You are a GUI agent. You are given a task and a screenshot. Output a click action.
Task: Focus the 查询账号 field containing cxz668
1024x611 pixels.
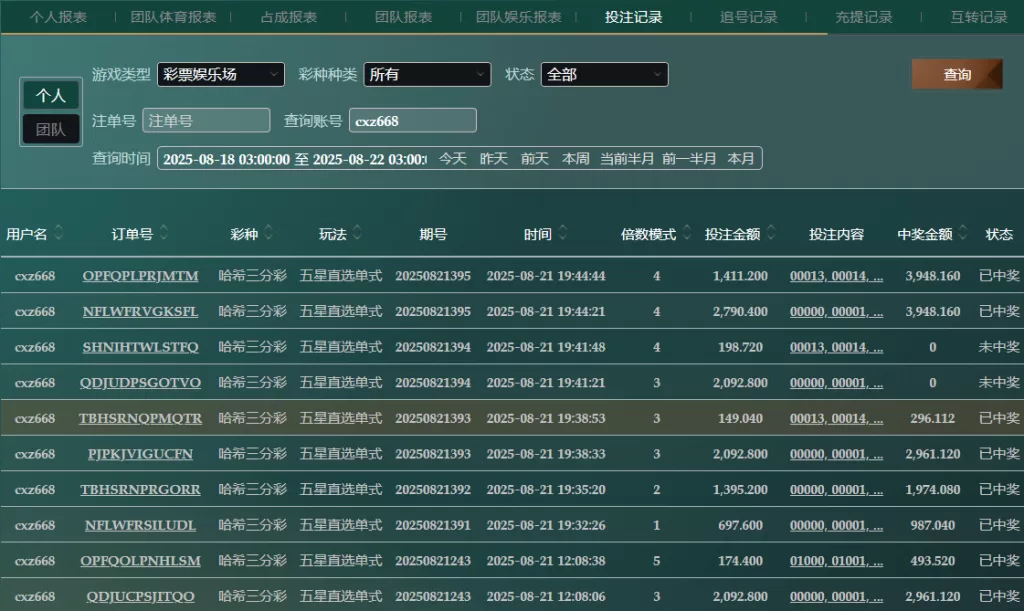pos(412,121)
